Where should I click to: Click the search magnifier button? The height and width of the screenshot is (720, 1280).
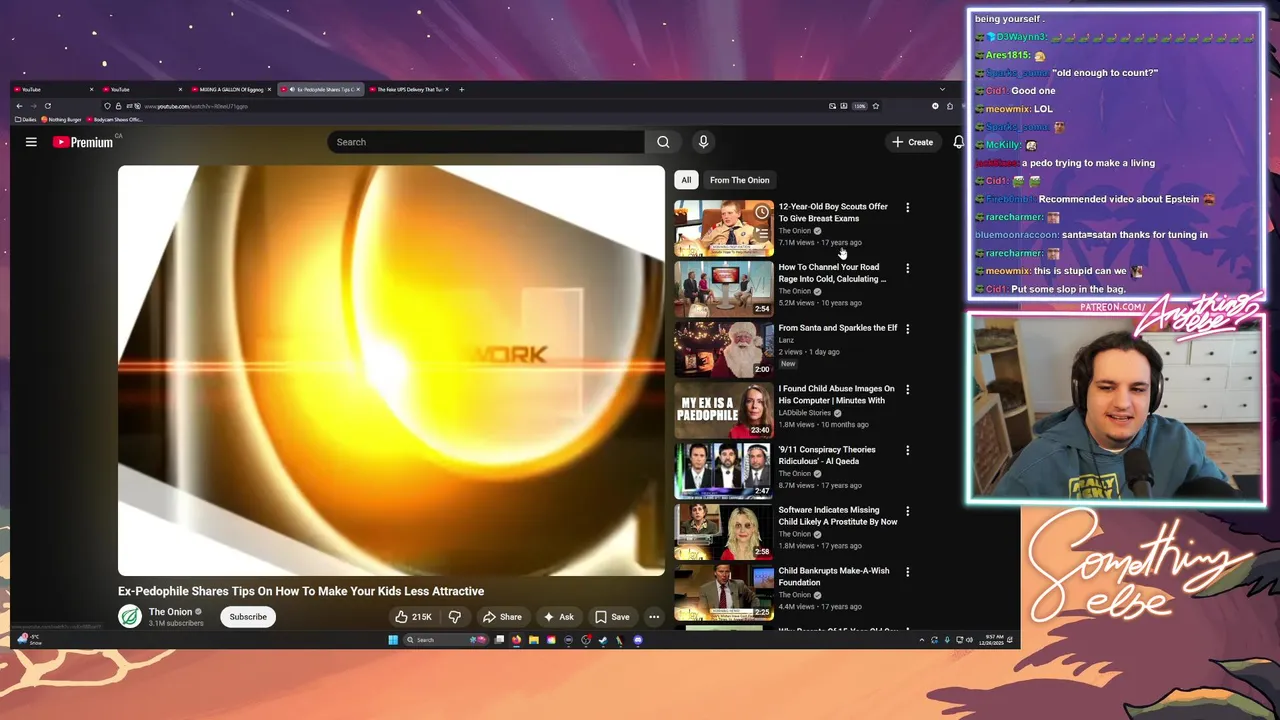[663, 142]
